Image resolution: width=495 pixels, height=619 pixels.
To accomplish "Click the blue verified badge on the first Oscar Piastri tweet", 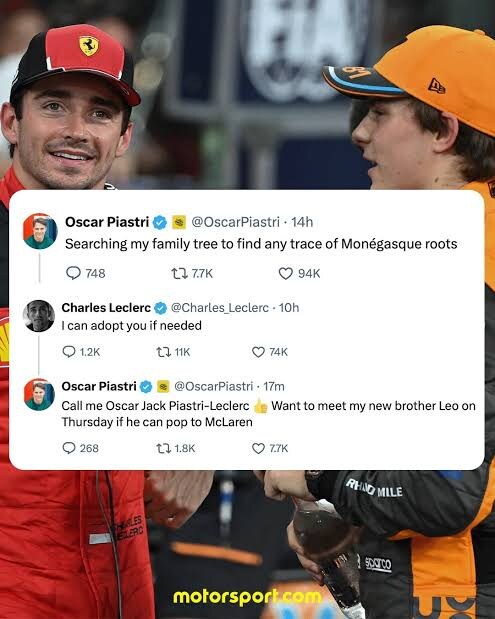I will click(x=159, y=222).
